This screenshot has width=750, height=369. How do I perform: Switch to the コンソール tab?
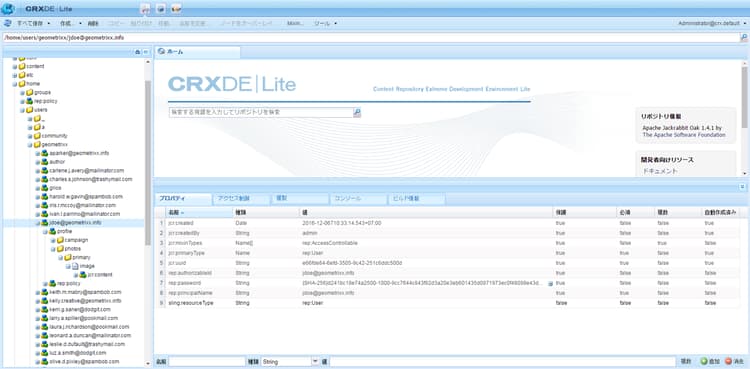(358, 199)
